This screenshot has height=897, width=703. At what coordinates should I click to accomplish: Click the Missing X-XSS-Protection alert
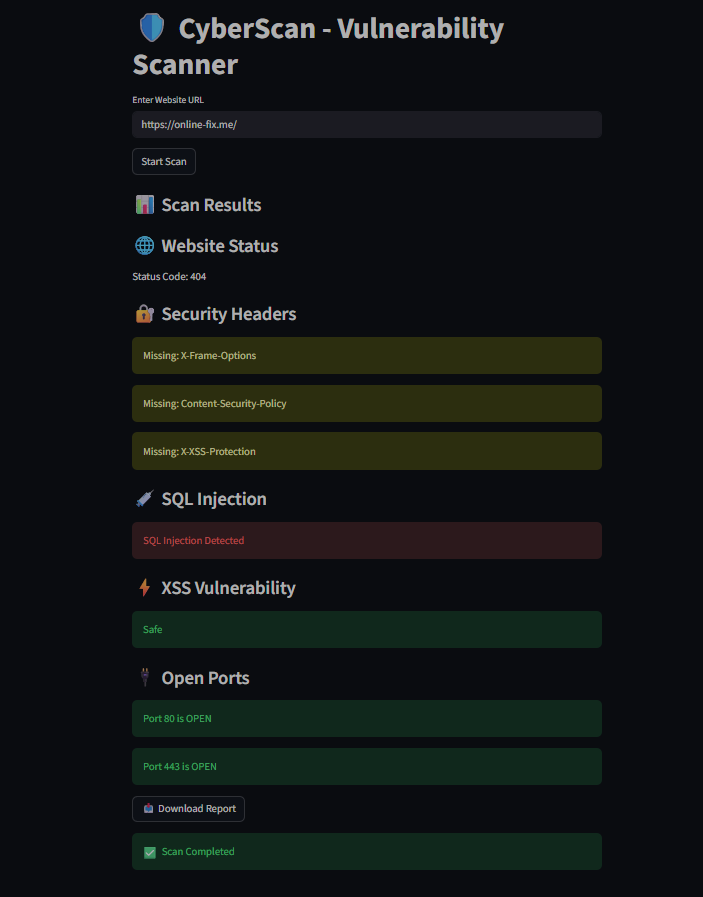366,451
